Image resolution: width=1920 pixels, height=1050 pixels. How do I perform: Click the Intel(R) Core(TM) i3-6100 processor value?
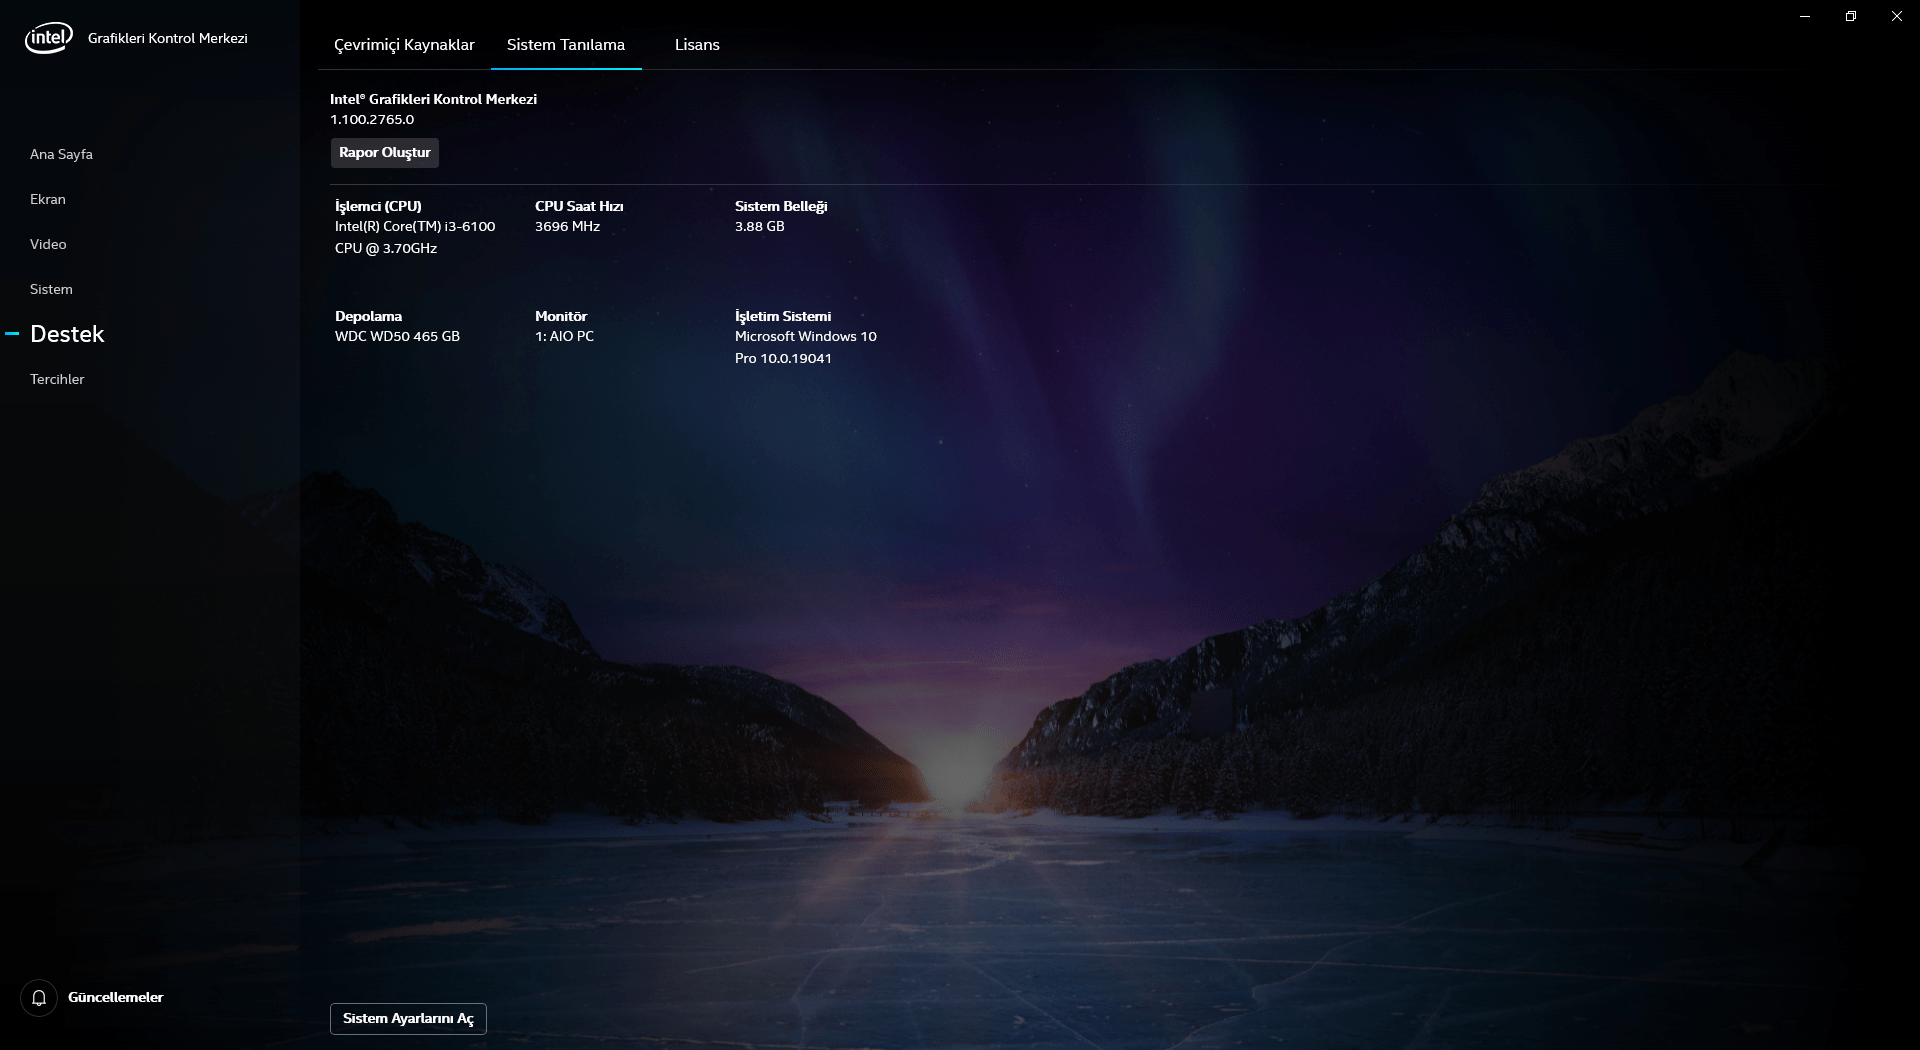pyautogui.click(x=415, y=237)
